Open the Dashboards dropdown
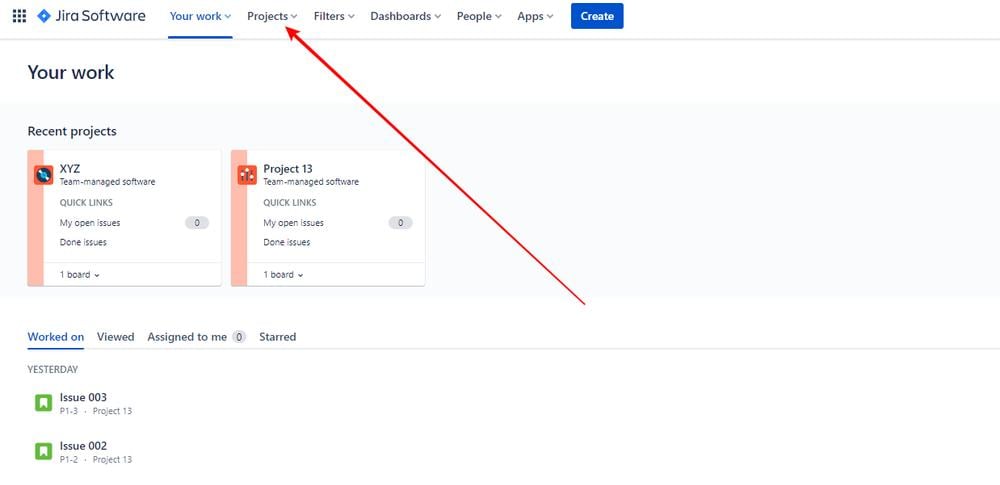The image size is (1000, 485). pyautogui.click(x=406, y=16)
